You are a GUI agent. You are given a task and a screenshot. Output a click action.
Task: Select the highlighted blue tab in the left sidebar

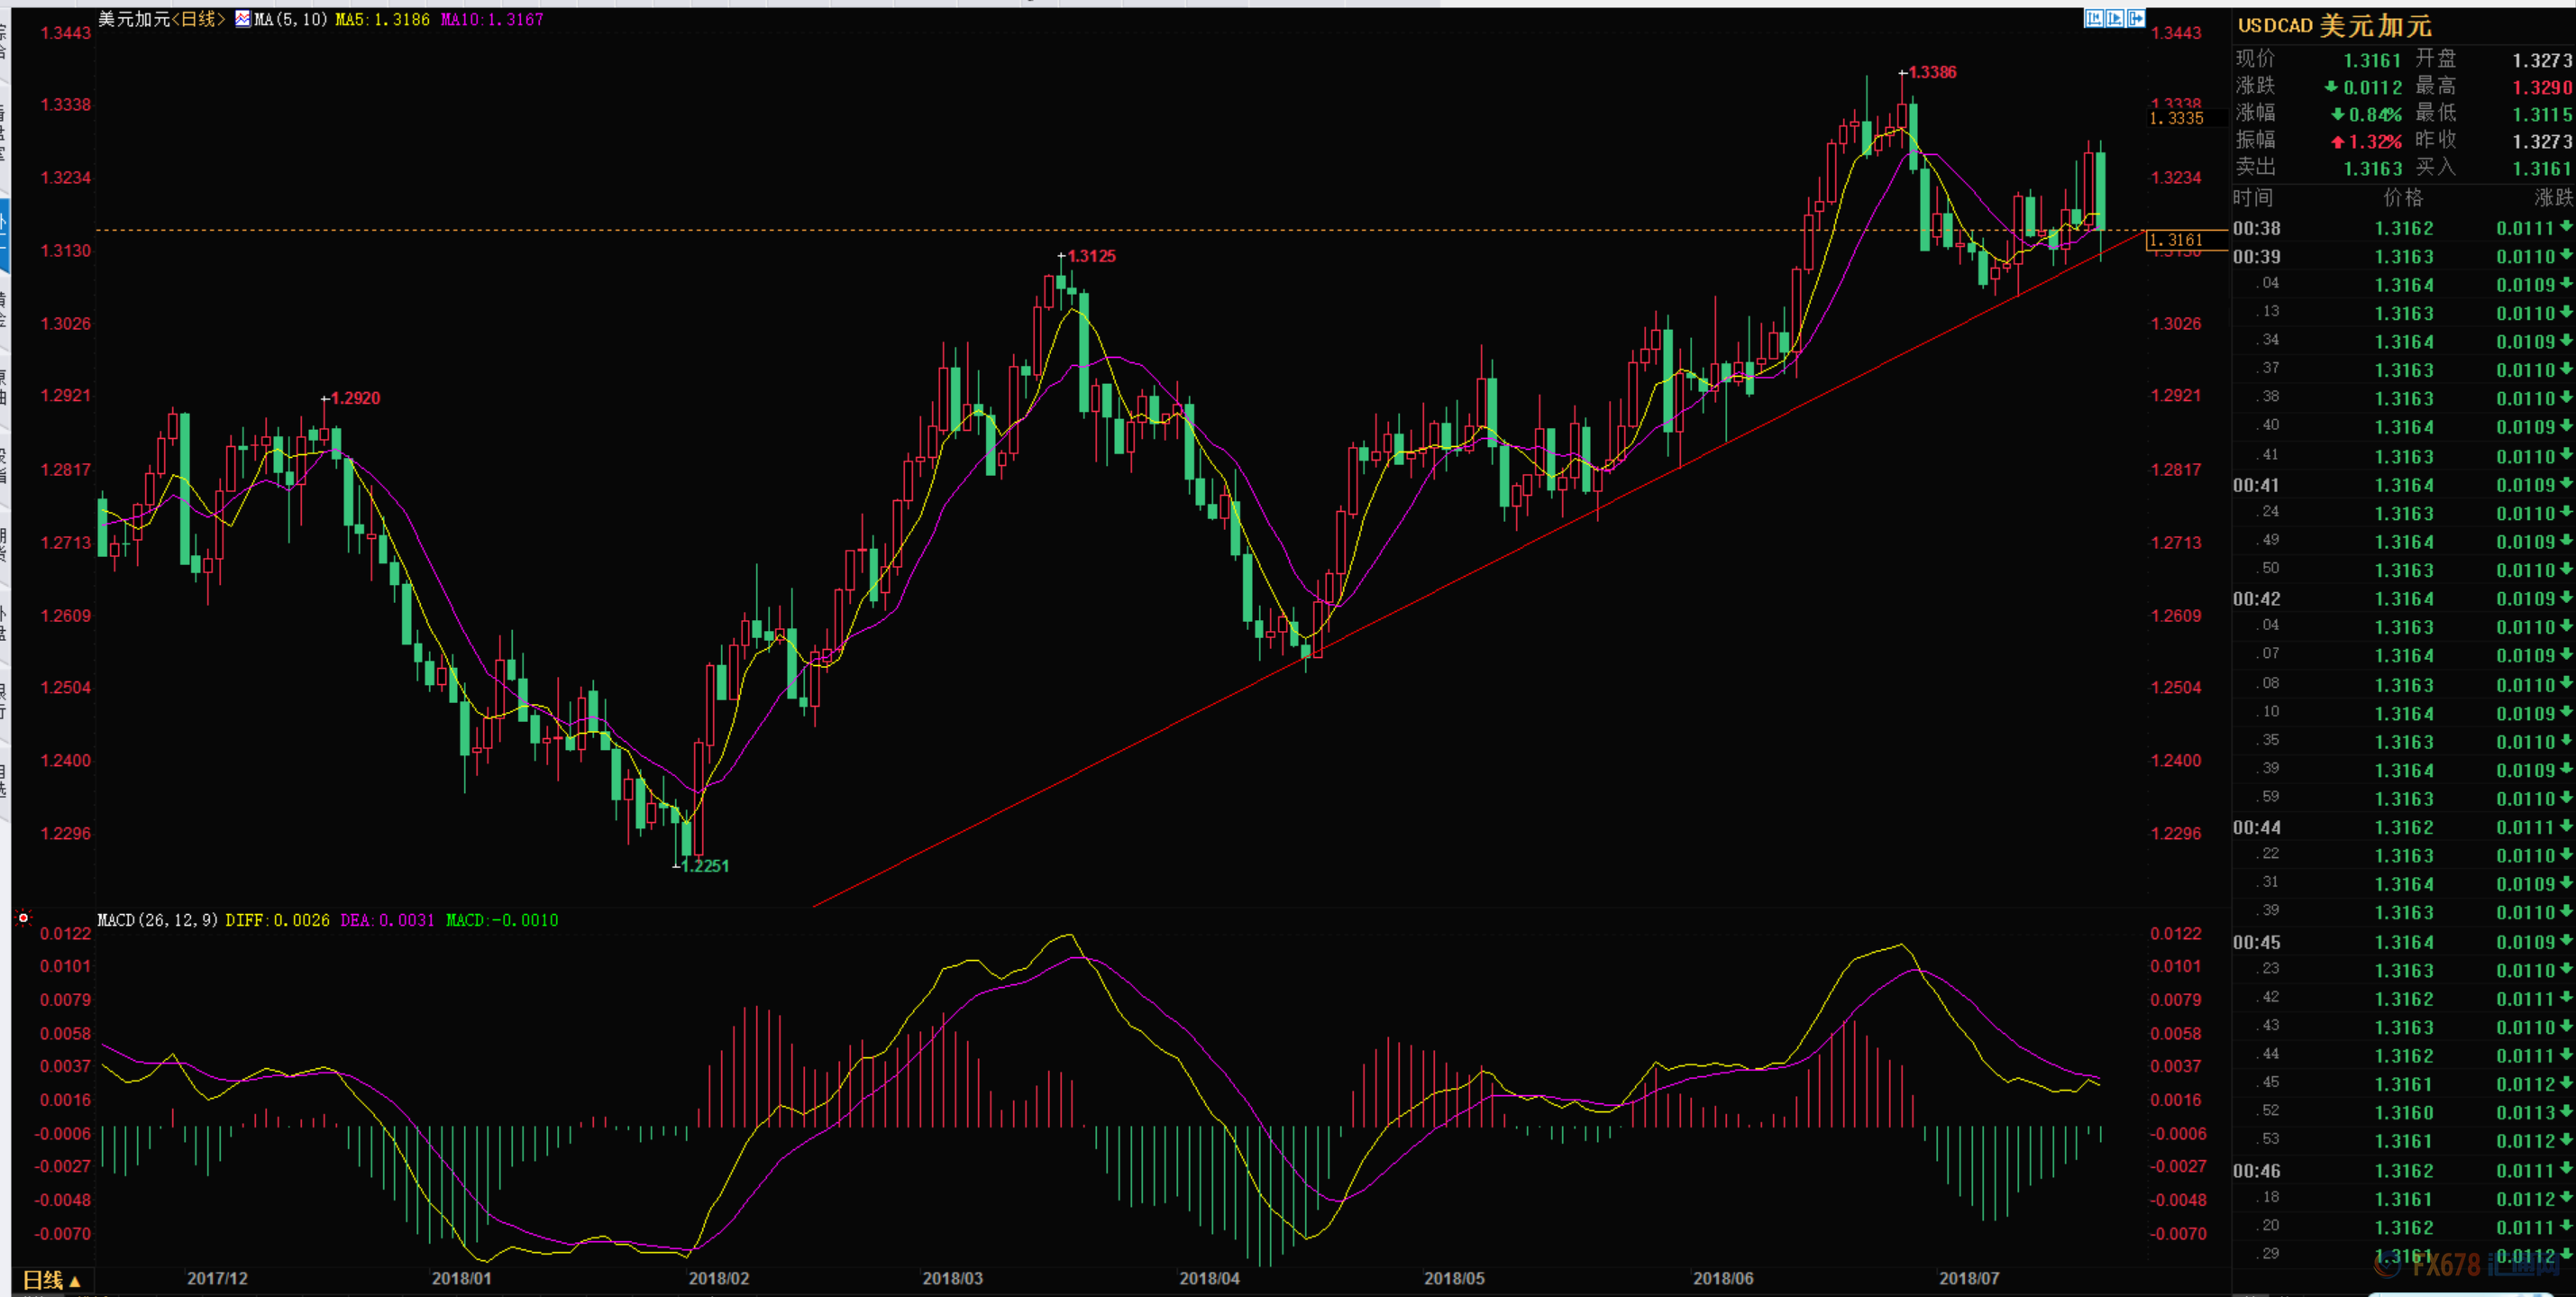point(4,235)
